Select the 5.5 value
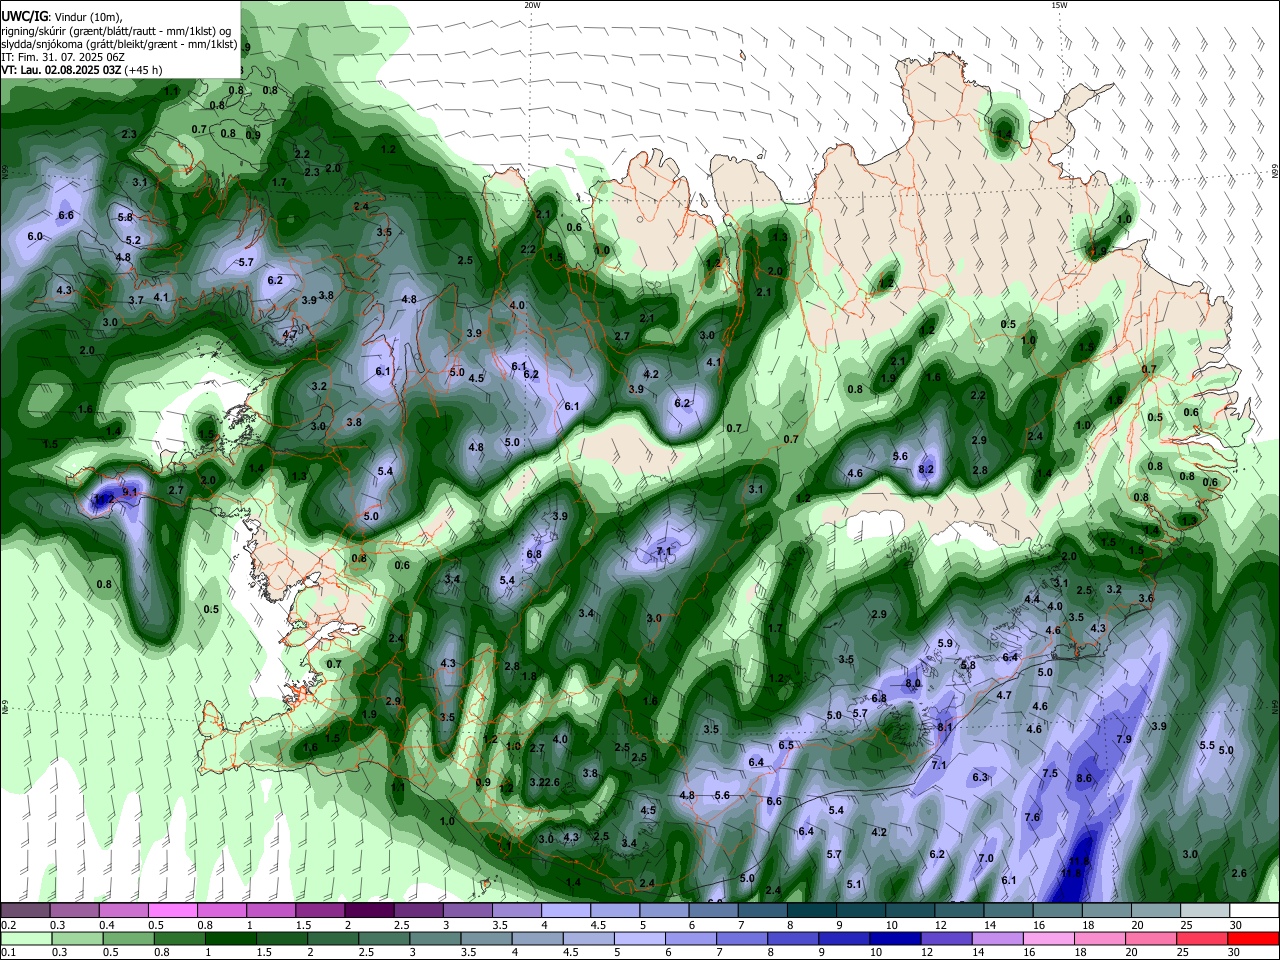Viewport: 1280px width, 960px height. 1207,745
